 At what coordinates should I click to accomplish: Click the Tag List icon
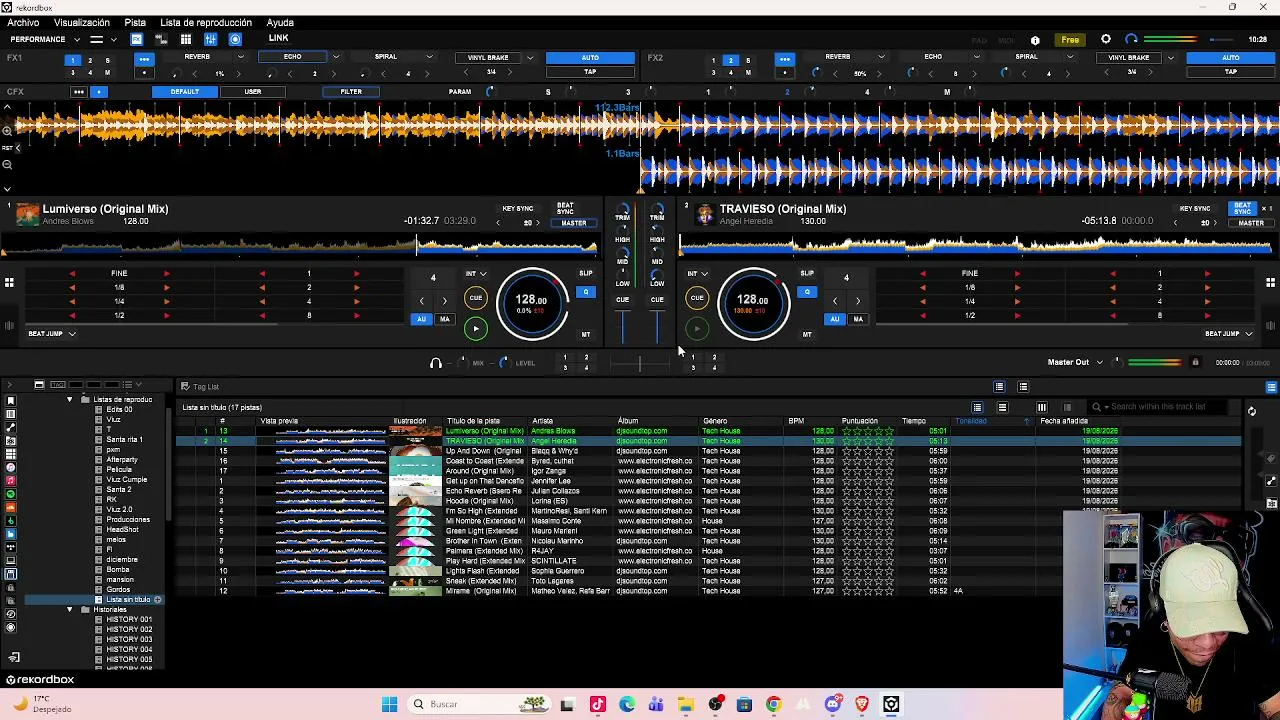(x=185, y=387)
